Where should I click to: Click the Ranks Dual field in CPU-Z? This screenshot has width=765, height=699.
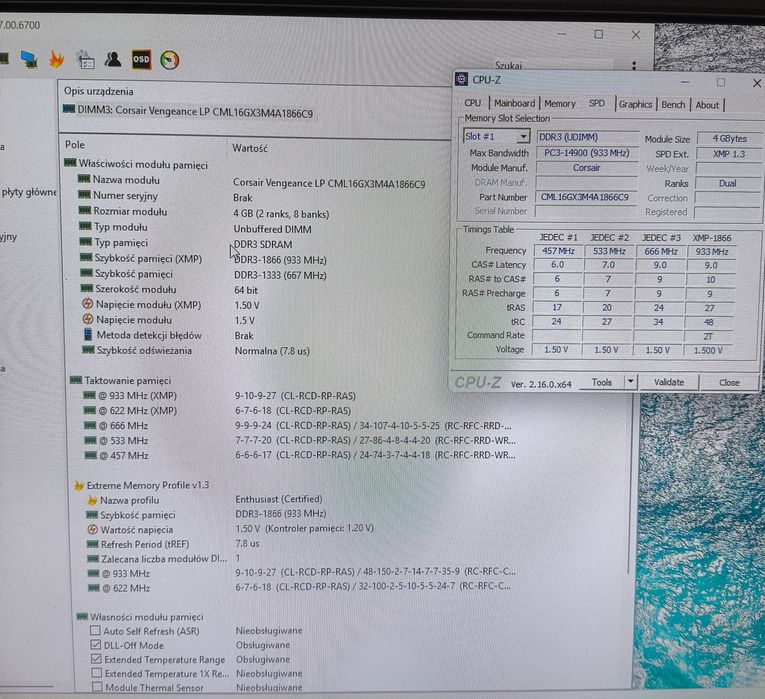pos(727,183)
